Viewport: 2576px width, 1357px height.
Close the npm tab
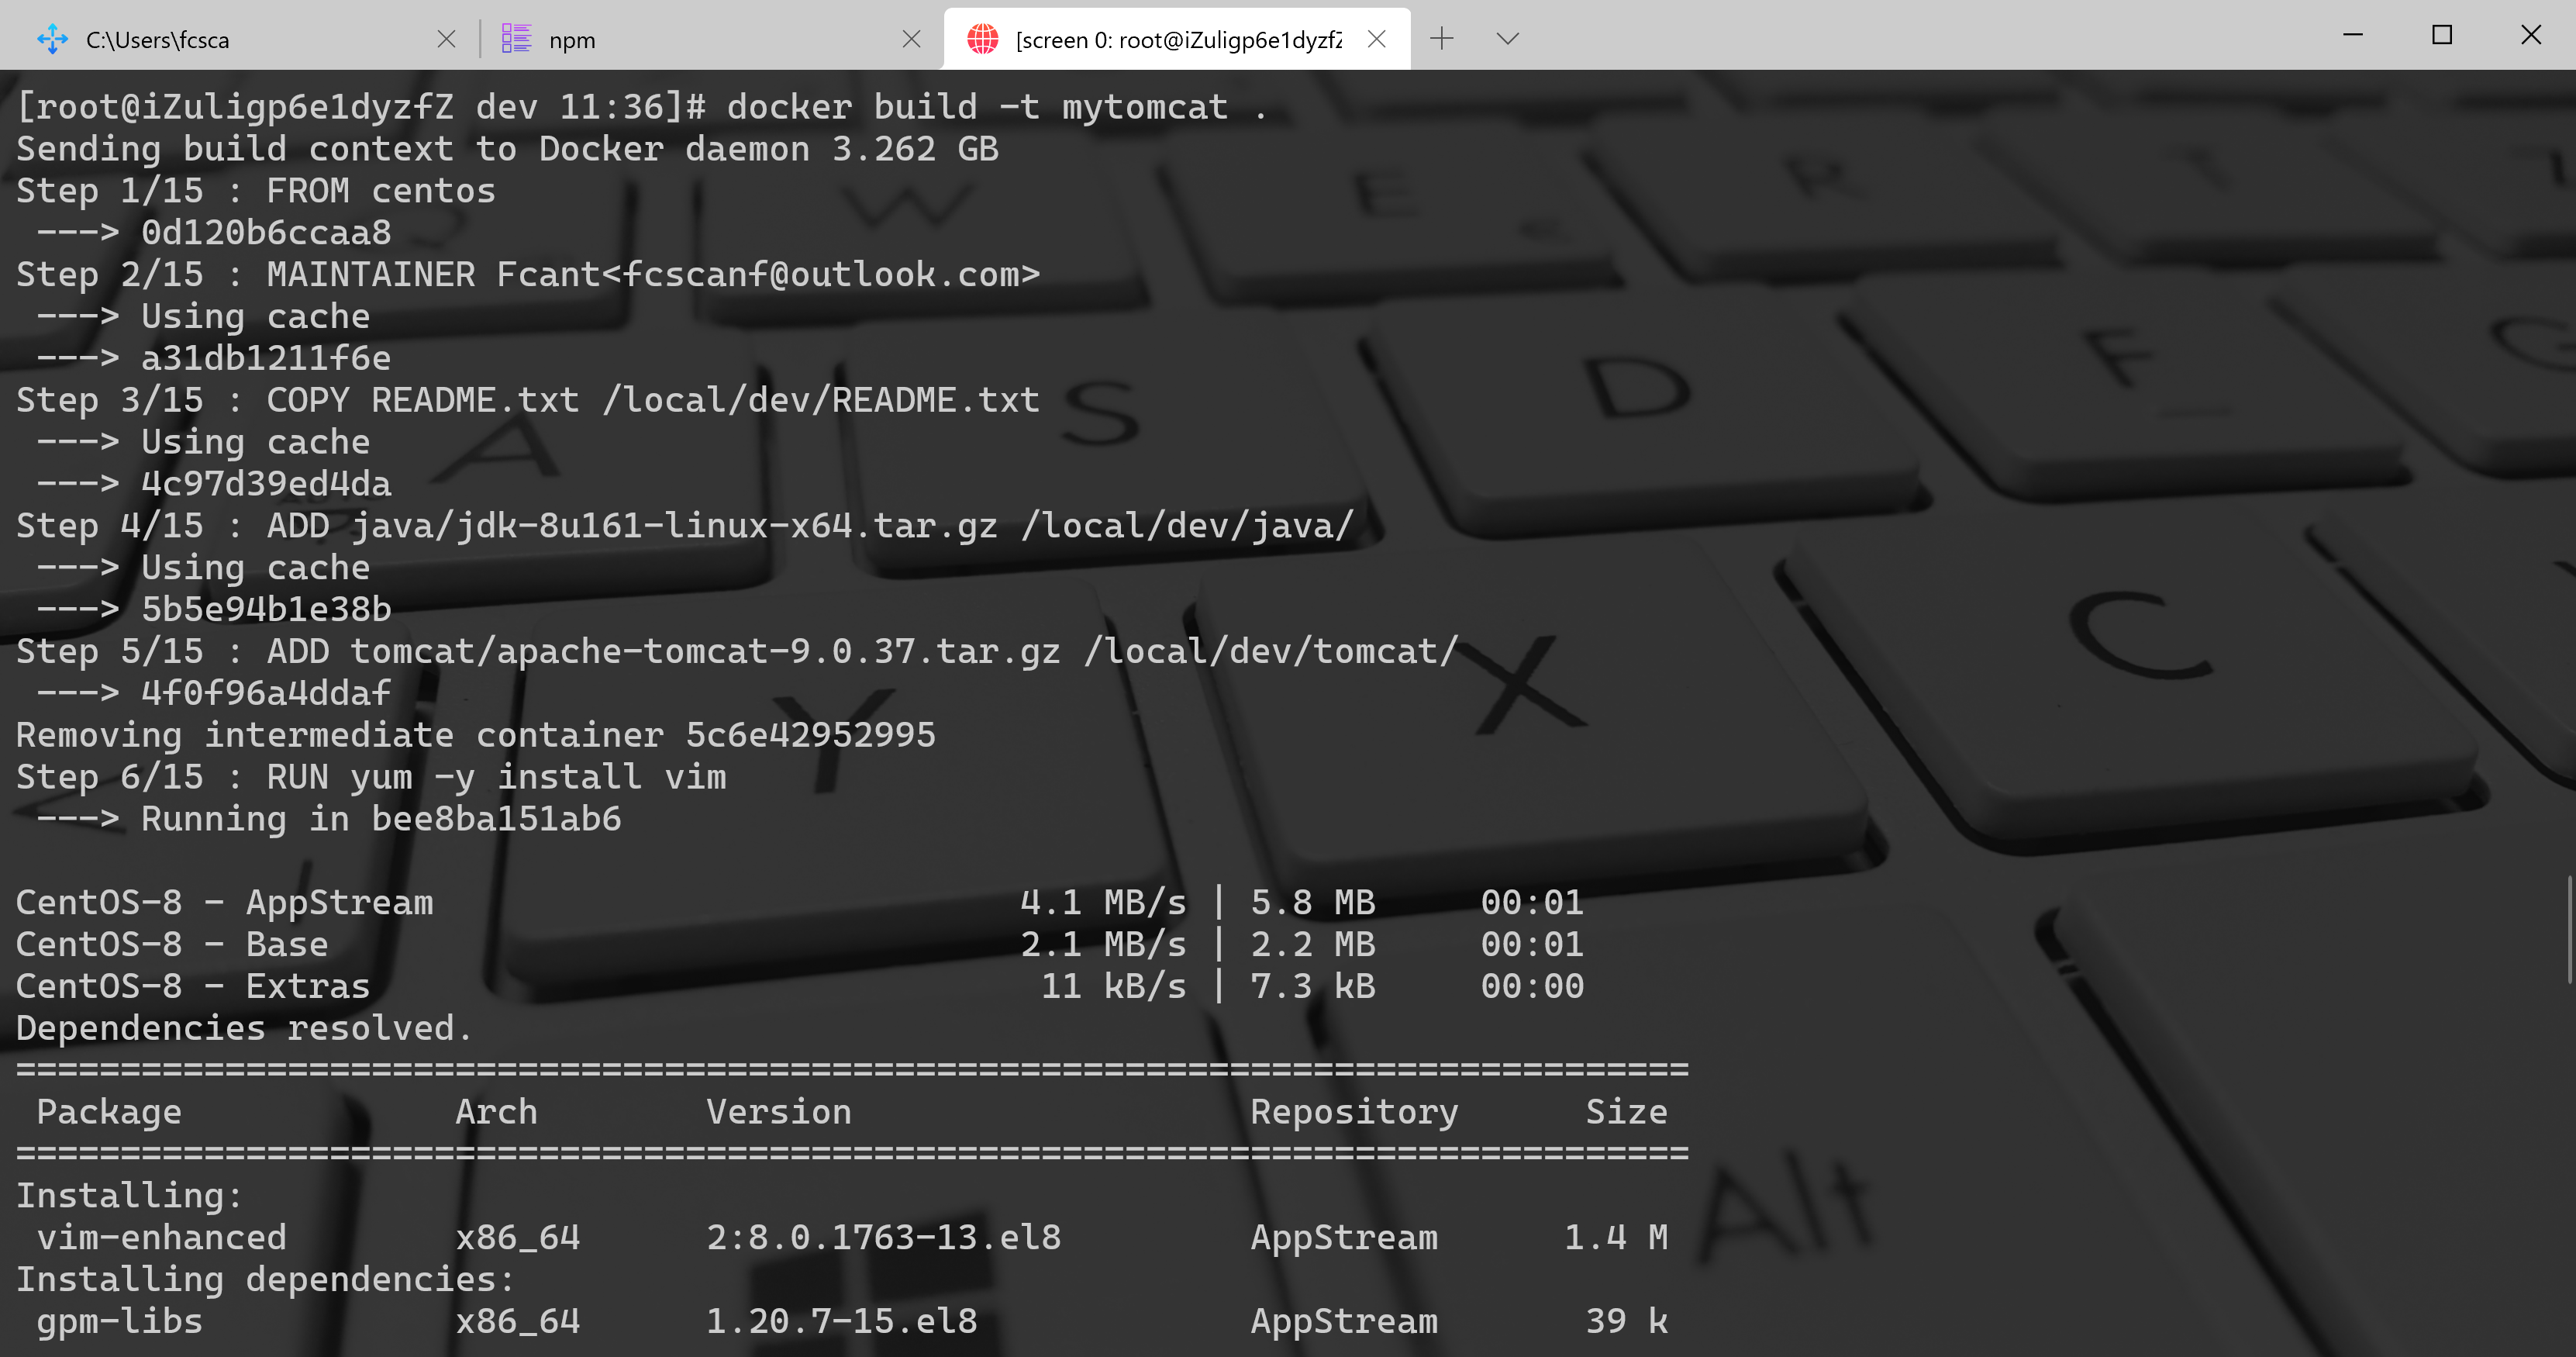coord(911,39)
